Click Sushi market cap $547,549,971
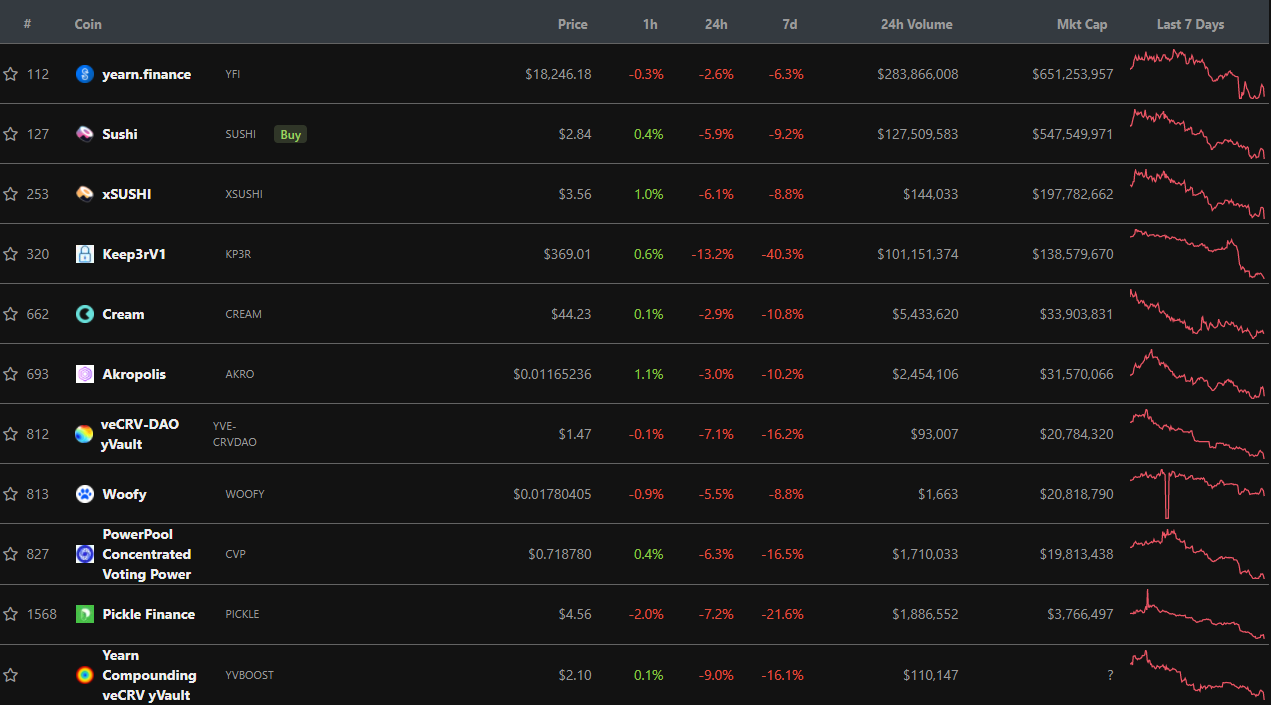 pos(1073,134)
